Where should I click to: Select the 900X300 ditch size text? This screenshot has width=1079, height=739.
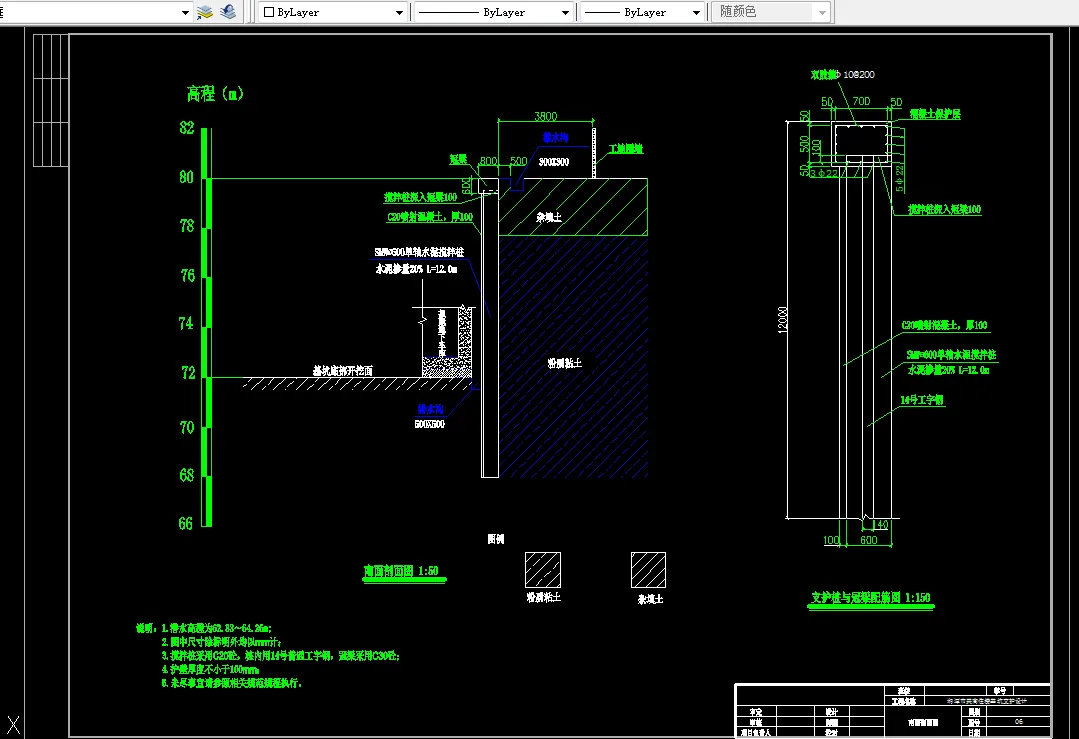(x=554, y=162)
